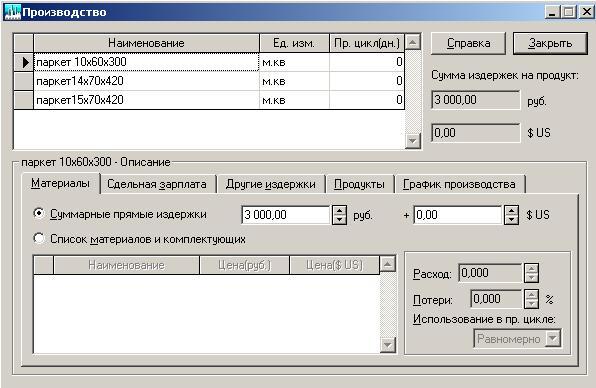
Task: Open the Другие издержки tab
Action: [x=271, y=184]
